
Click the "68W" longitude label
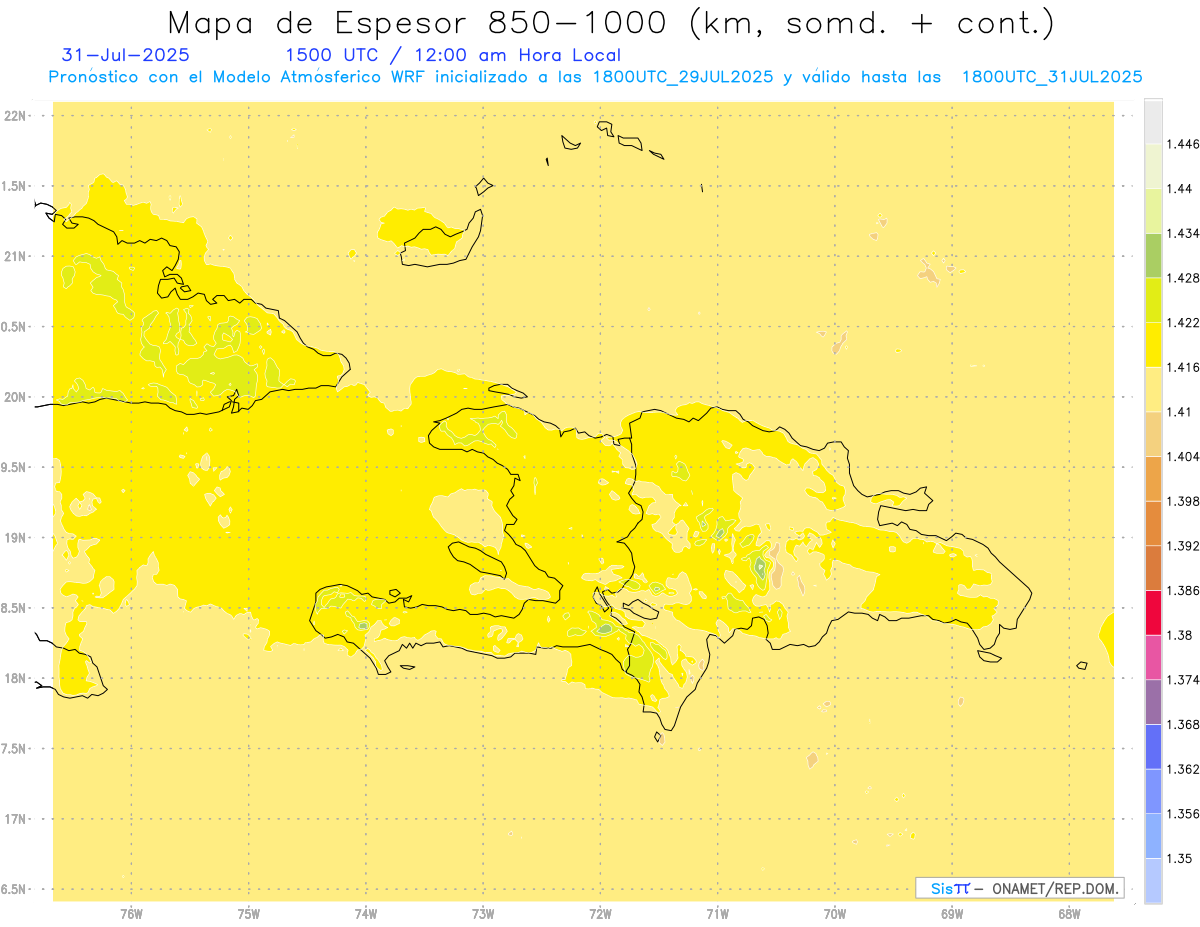(1069, 914)
